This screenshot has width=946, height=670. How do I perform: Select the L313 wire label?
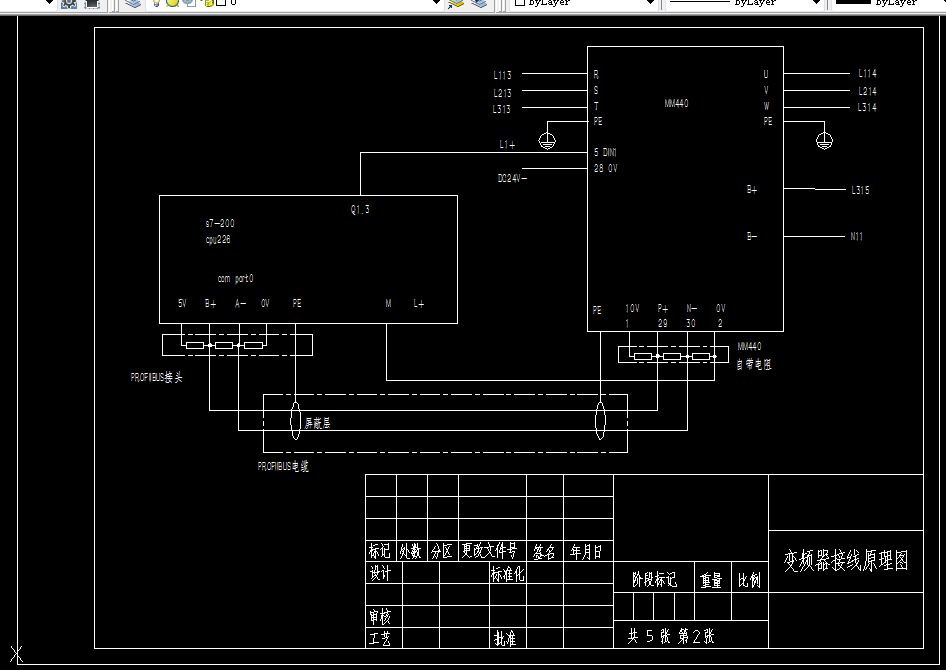click(x=501, y=109)
